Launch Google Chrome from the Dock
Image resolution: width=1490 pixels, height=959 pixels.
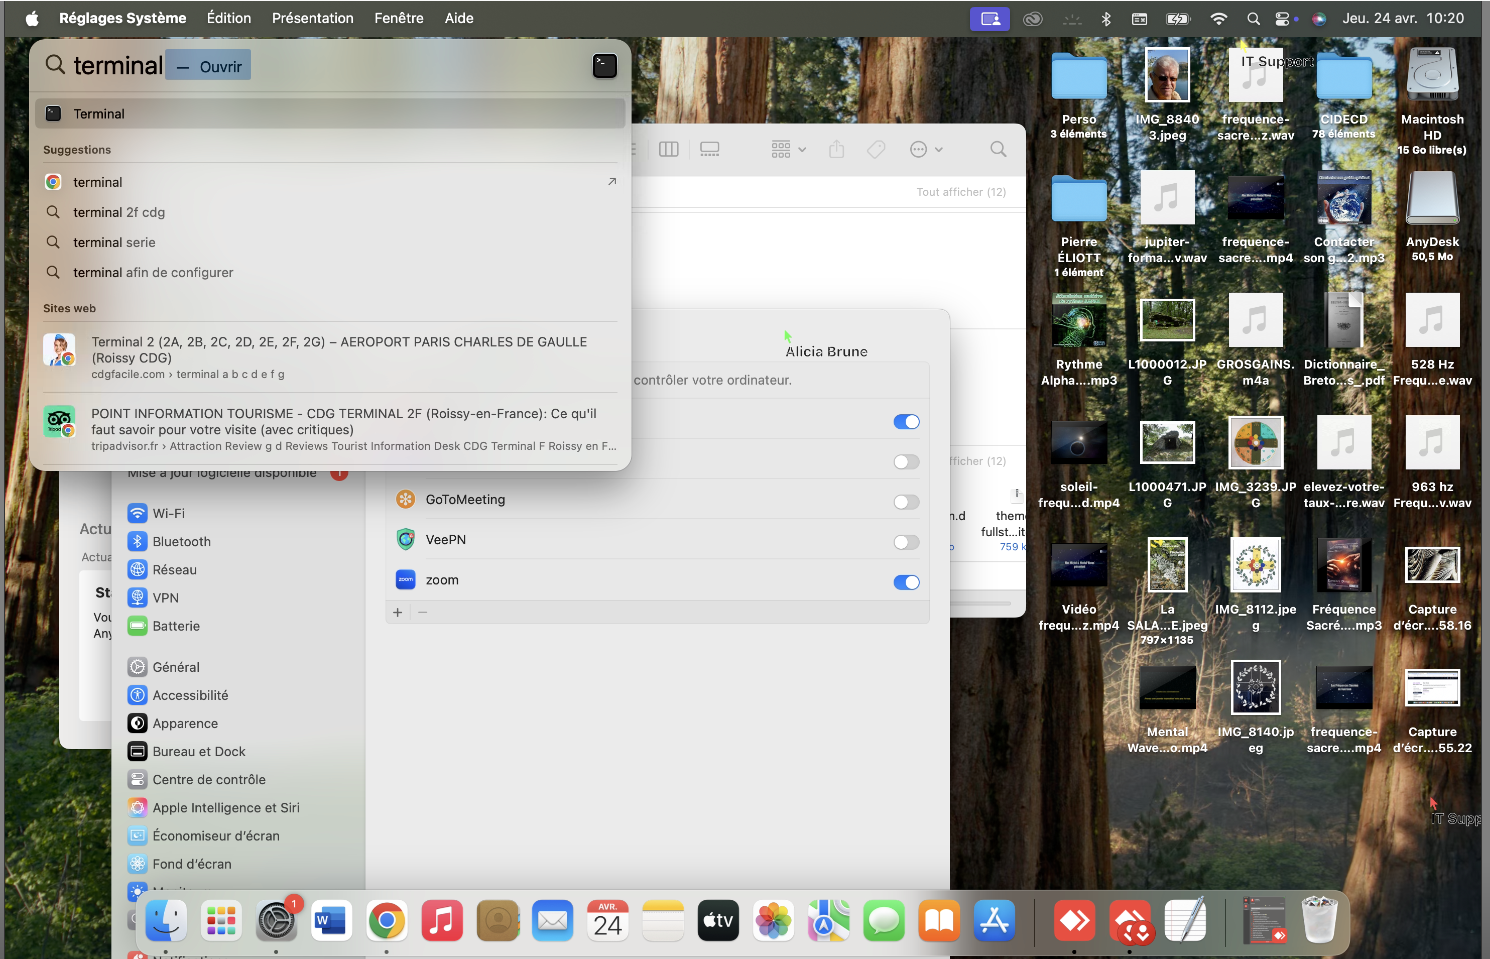387,921
